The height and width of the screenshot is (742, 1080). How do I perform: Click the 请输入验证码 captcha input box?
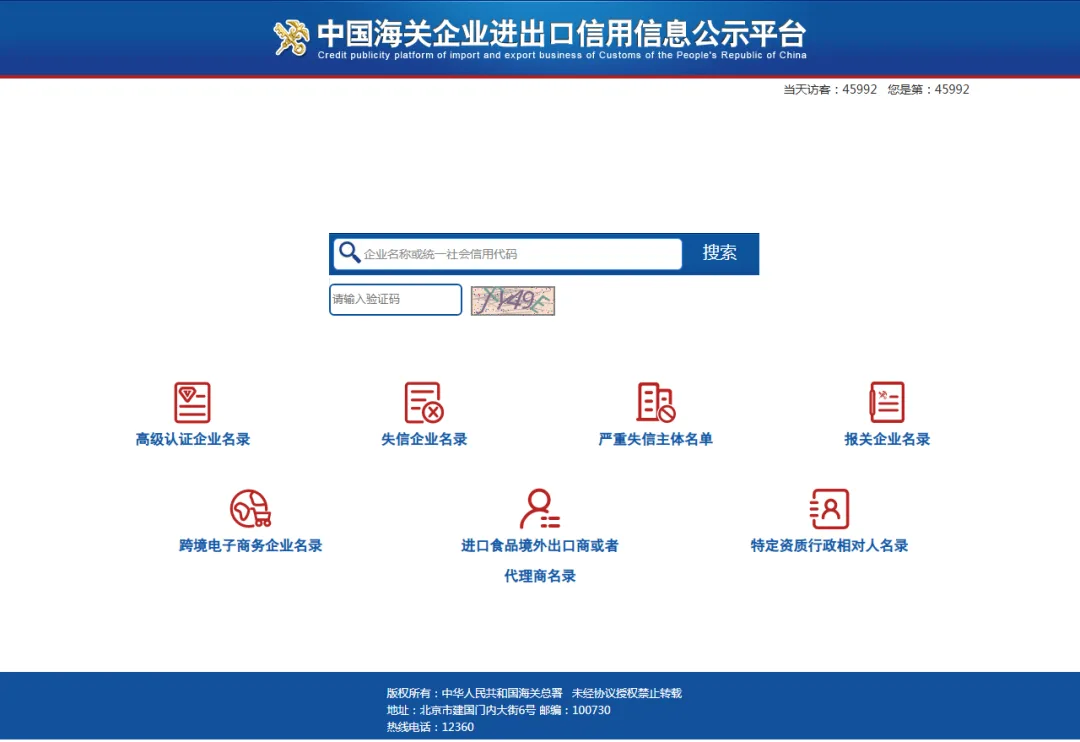pyautogui.click(x=395, y=300)
